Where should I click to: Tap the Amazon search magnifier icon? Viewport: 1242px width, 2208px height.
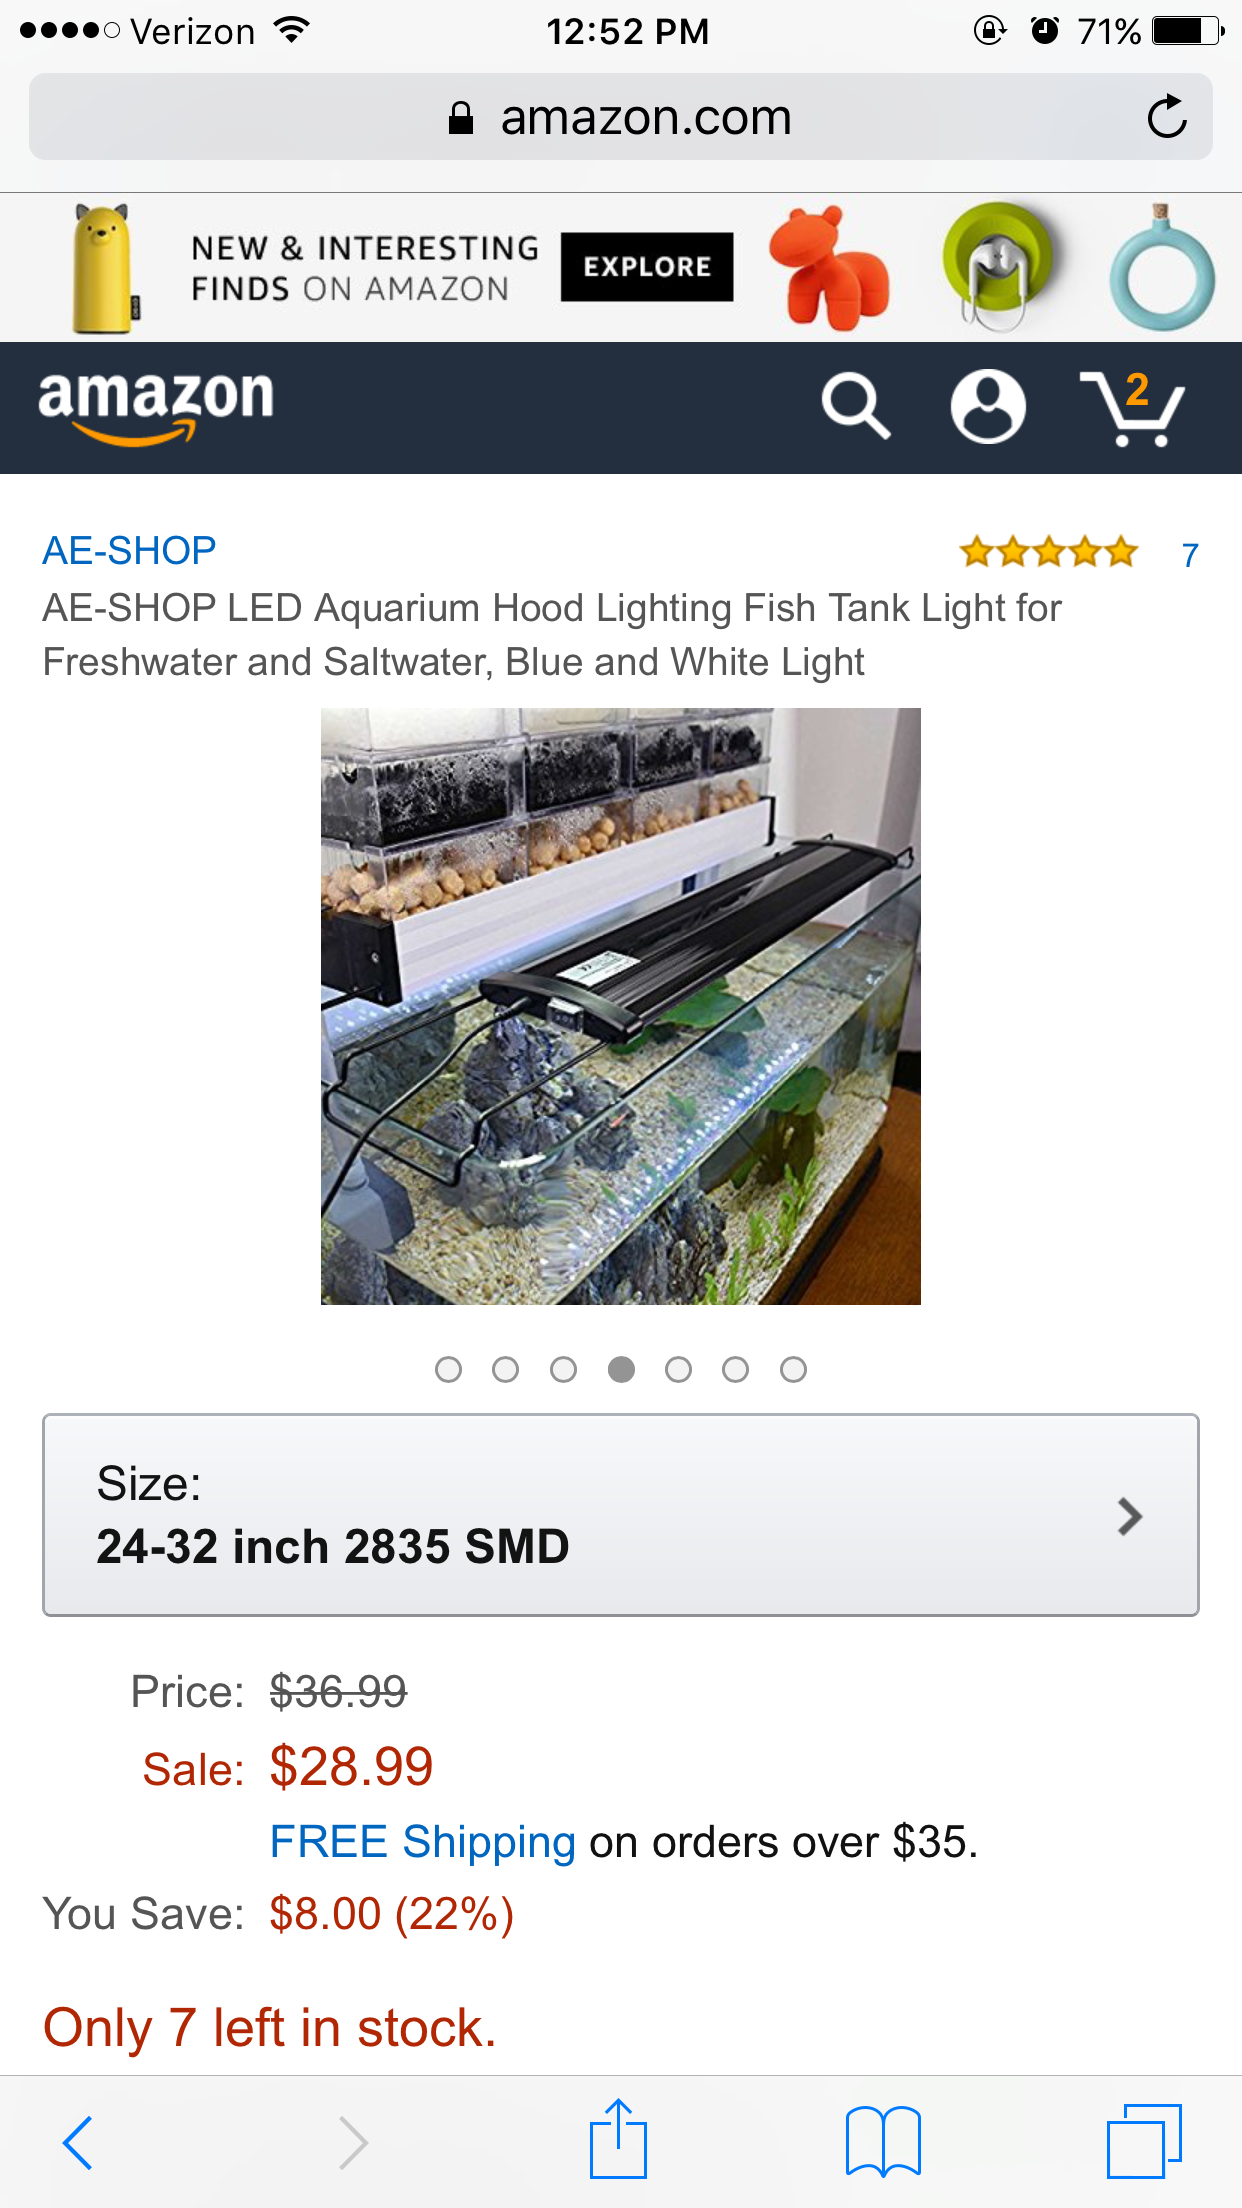[856, 406]
